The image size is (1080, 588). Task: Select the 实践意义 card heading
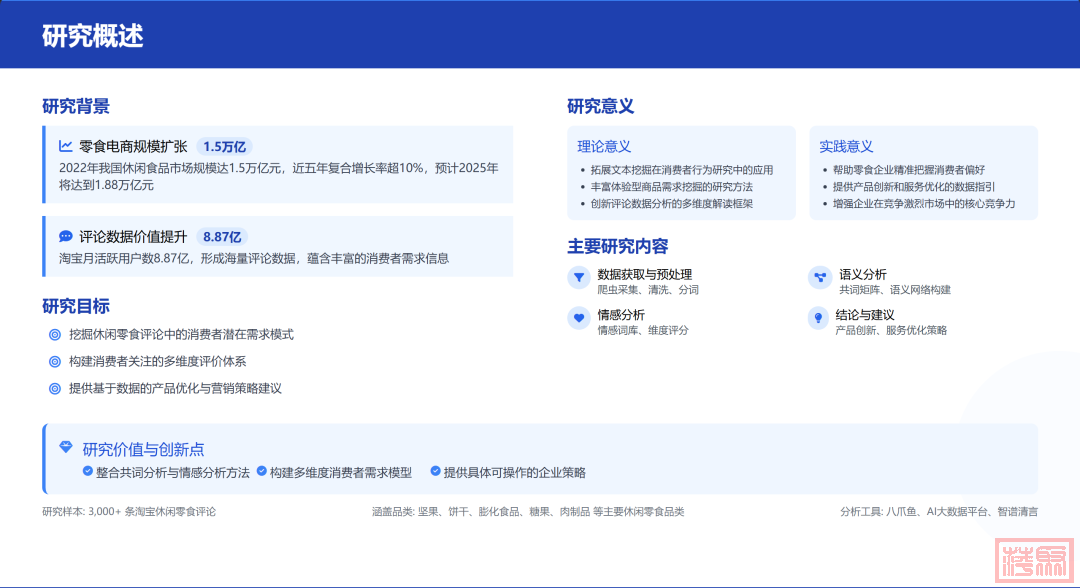[846, 146]
